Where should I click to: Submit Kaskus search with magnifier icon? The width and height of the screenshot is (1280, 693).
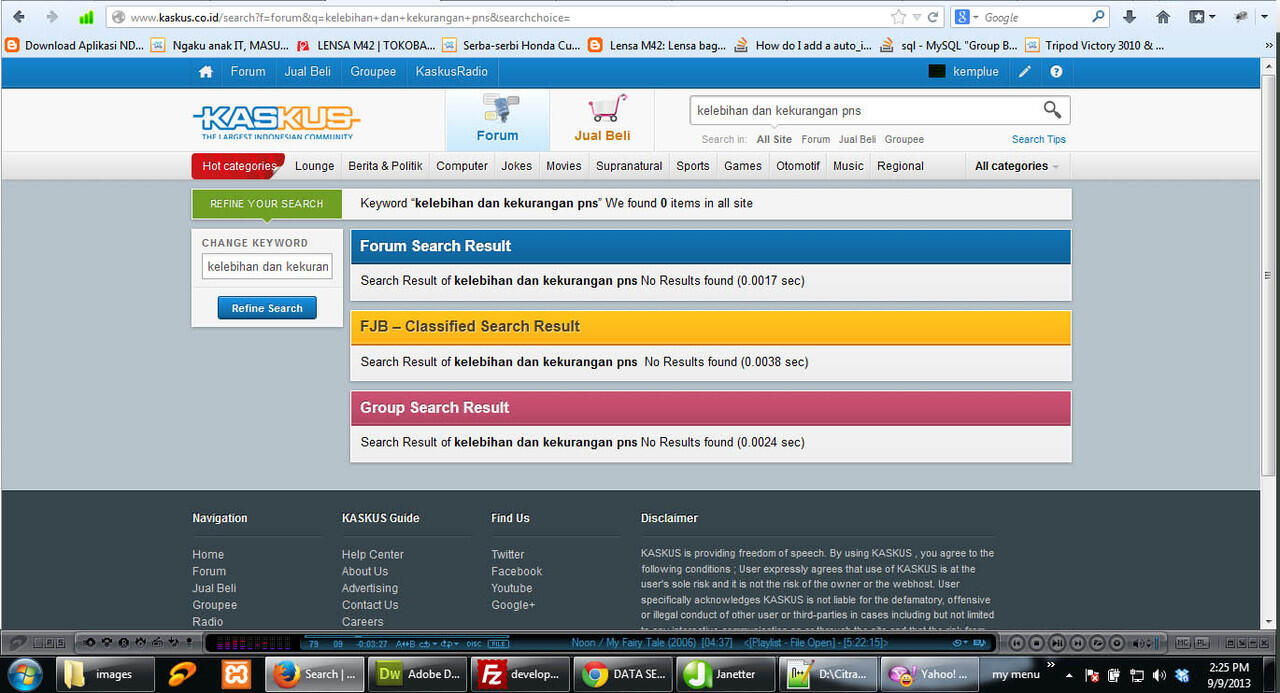(x=1052, y=110)
